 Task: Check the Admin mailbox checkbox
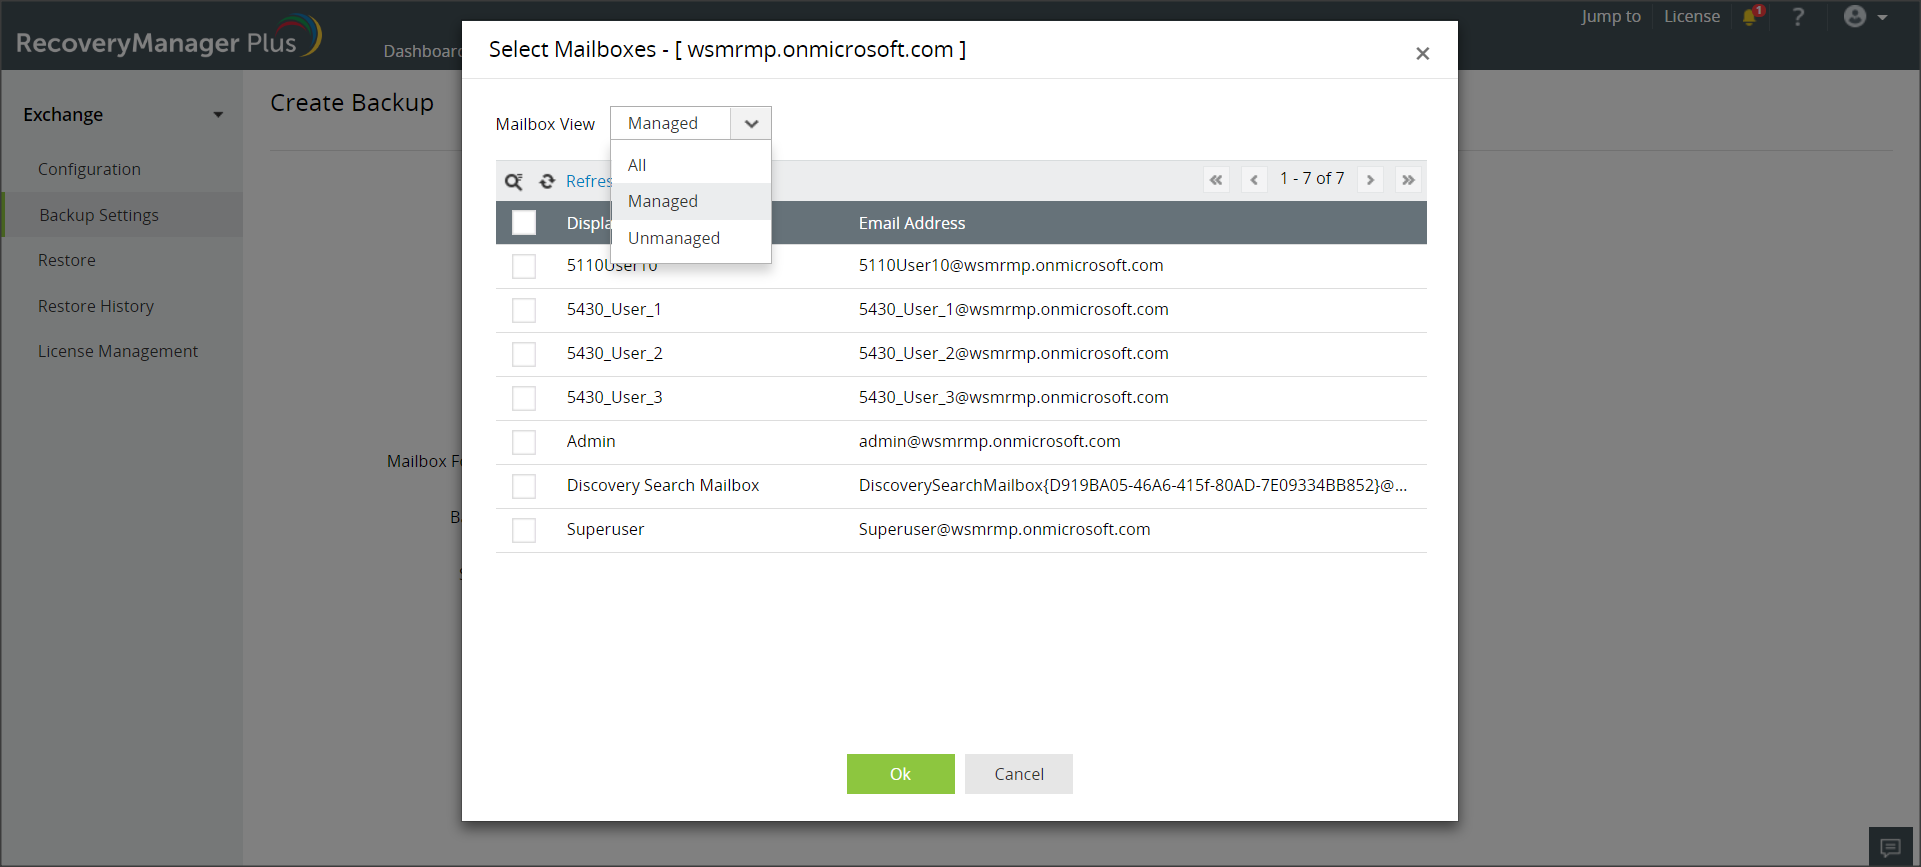pos(524,442)
